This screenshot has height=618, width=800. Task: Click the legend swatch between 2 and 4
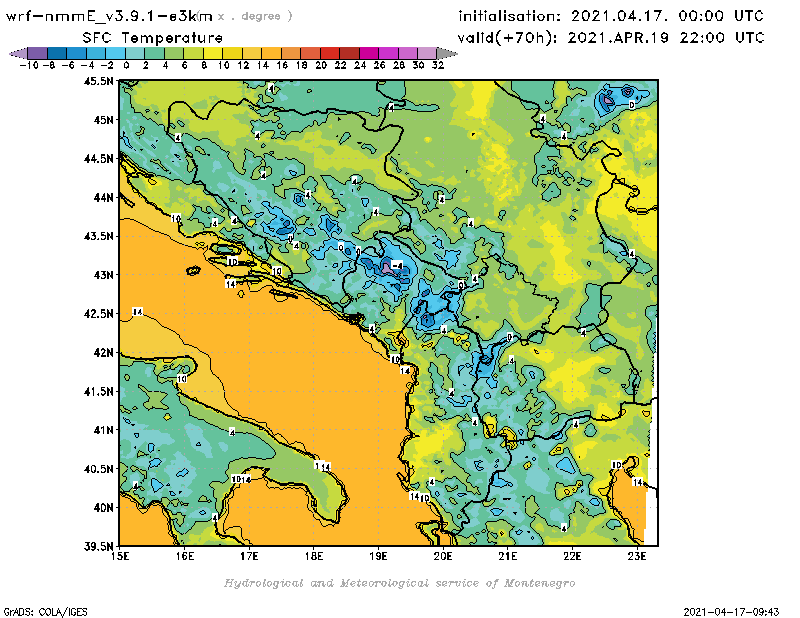tap(154, 53)
